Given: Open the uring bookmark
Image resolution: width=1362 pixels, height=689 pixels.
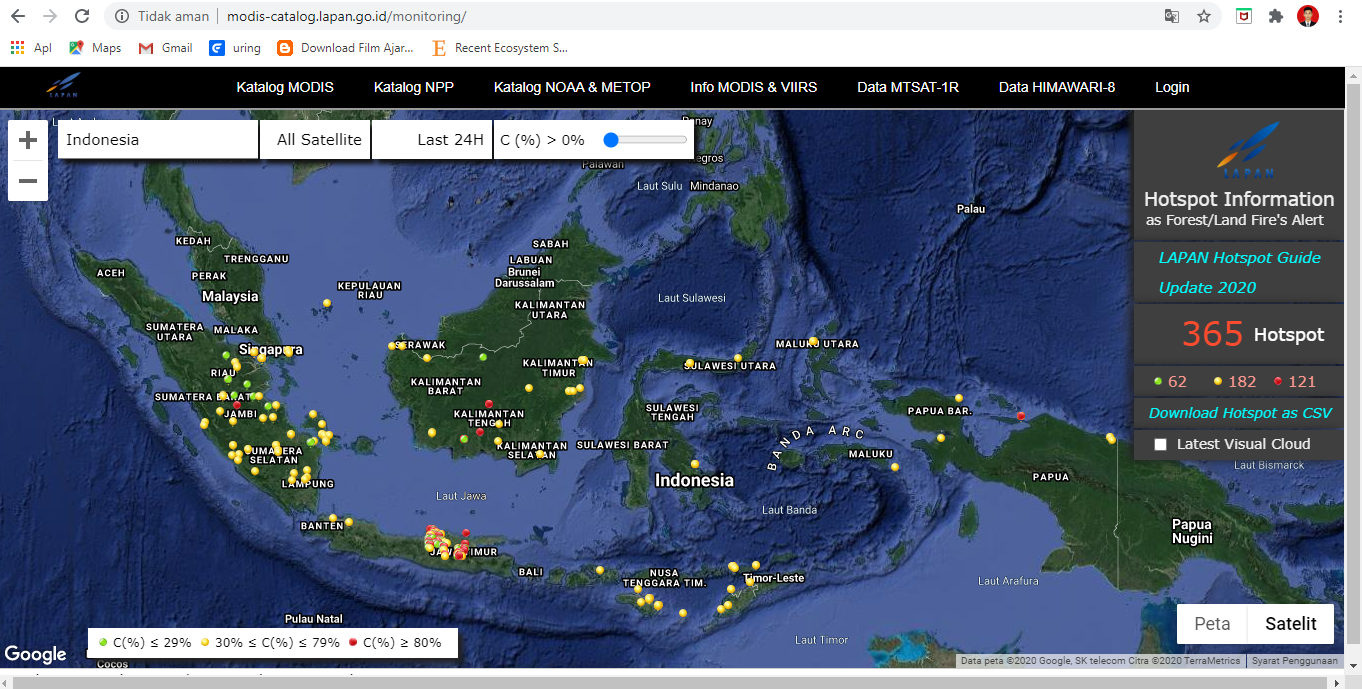Looking at the screenshot, I should pos(235,47).
